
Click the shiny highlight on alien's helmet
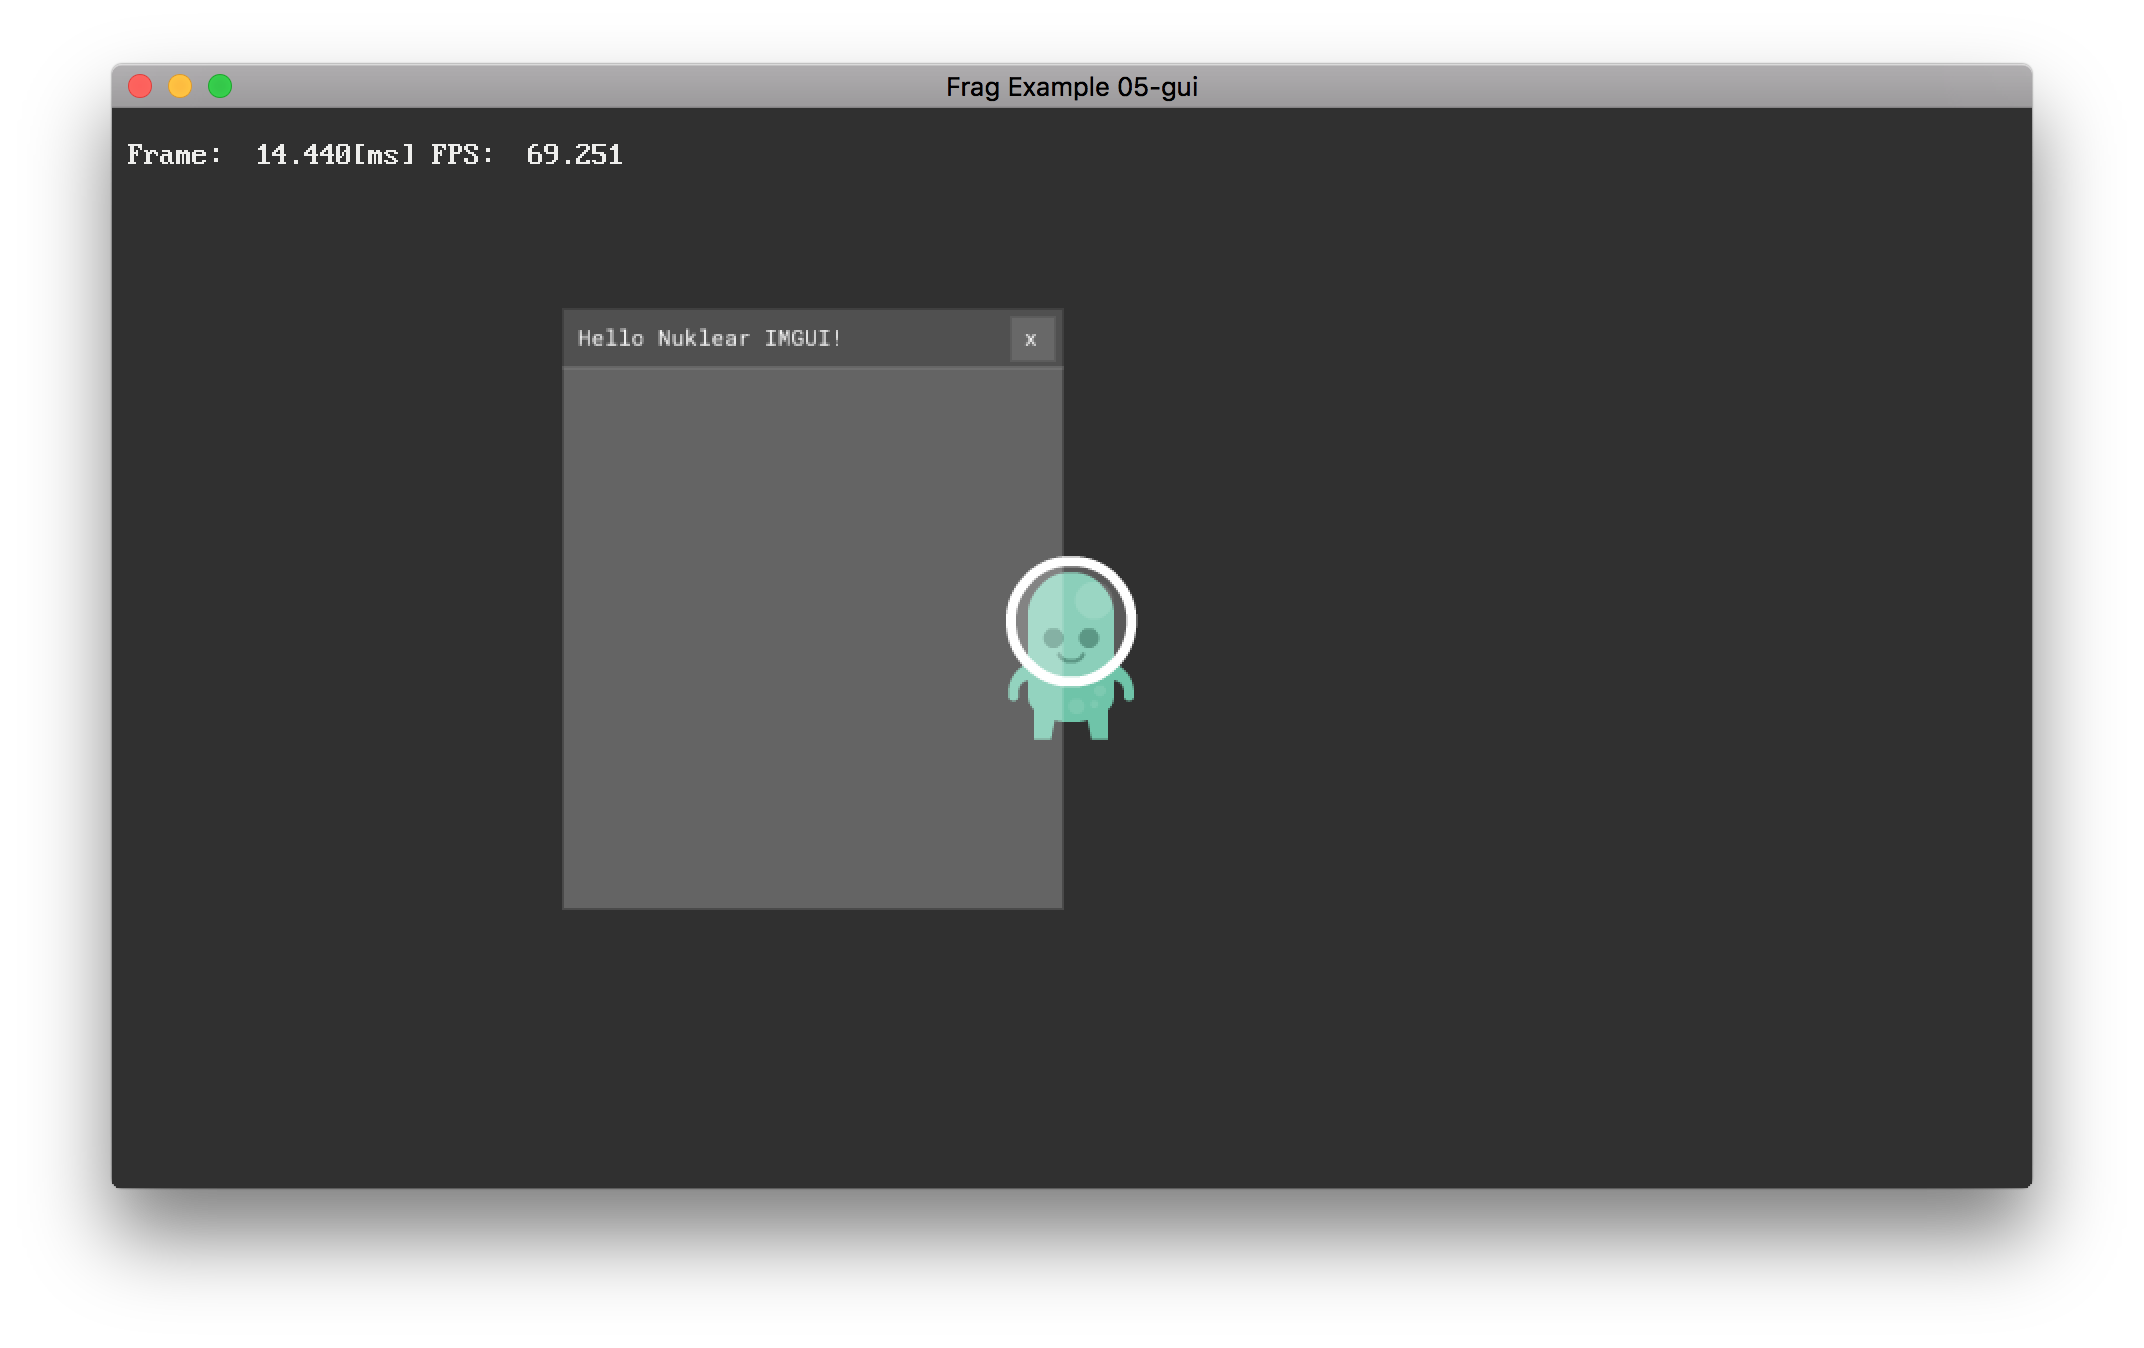pyautogui.click(x=1092, y=600)
